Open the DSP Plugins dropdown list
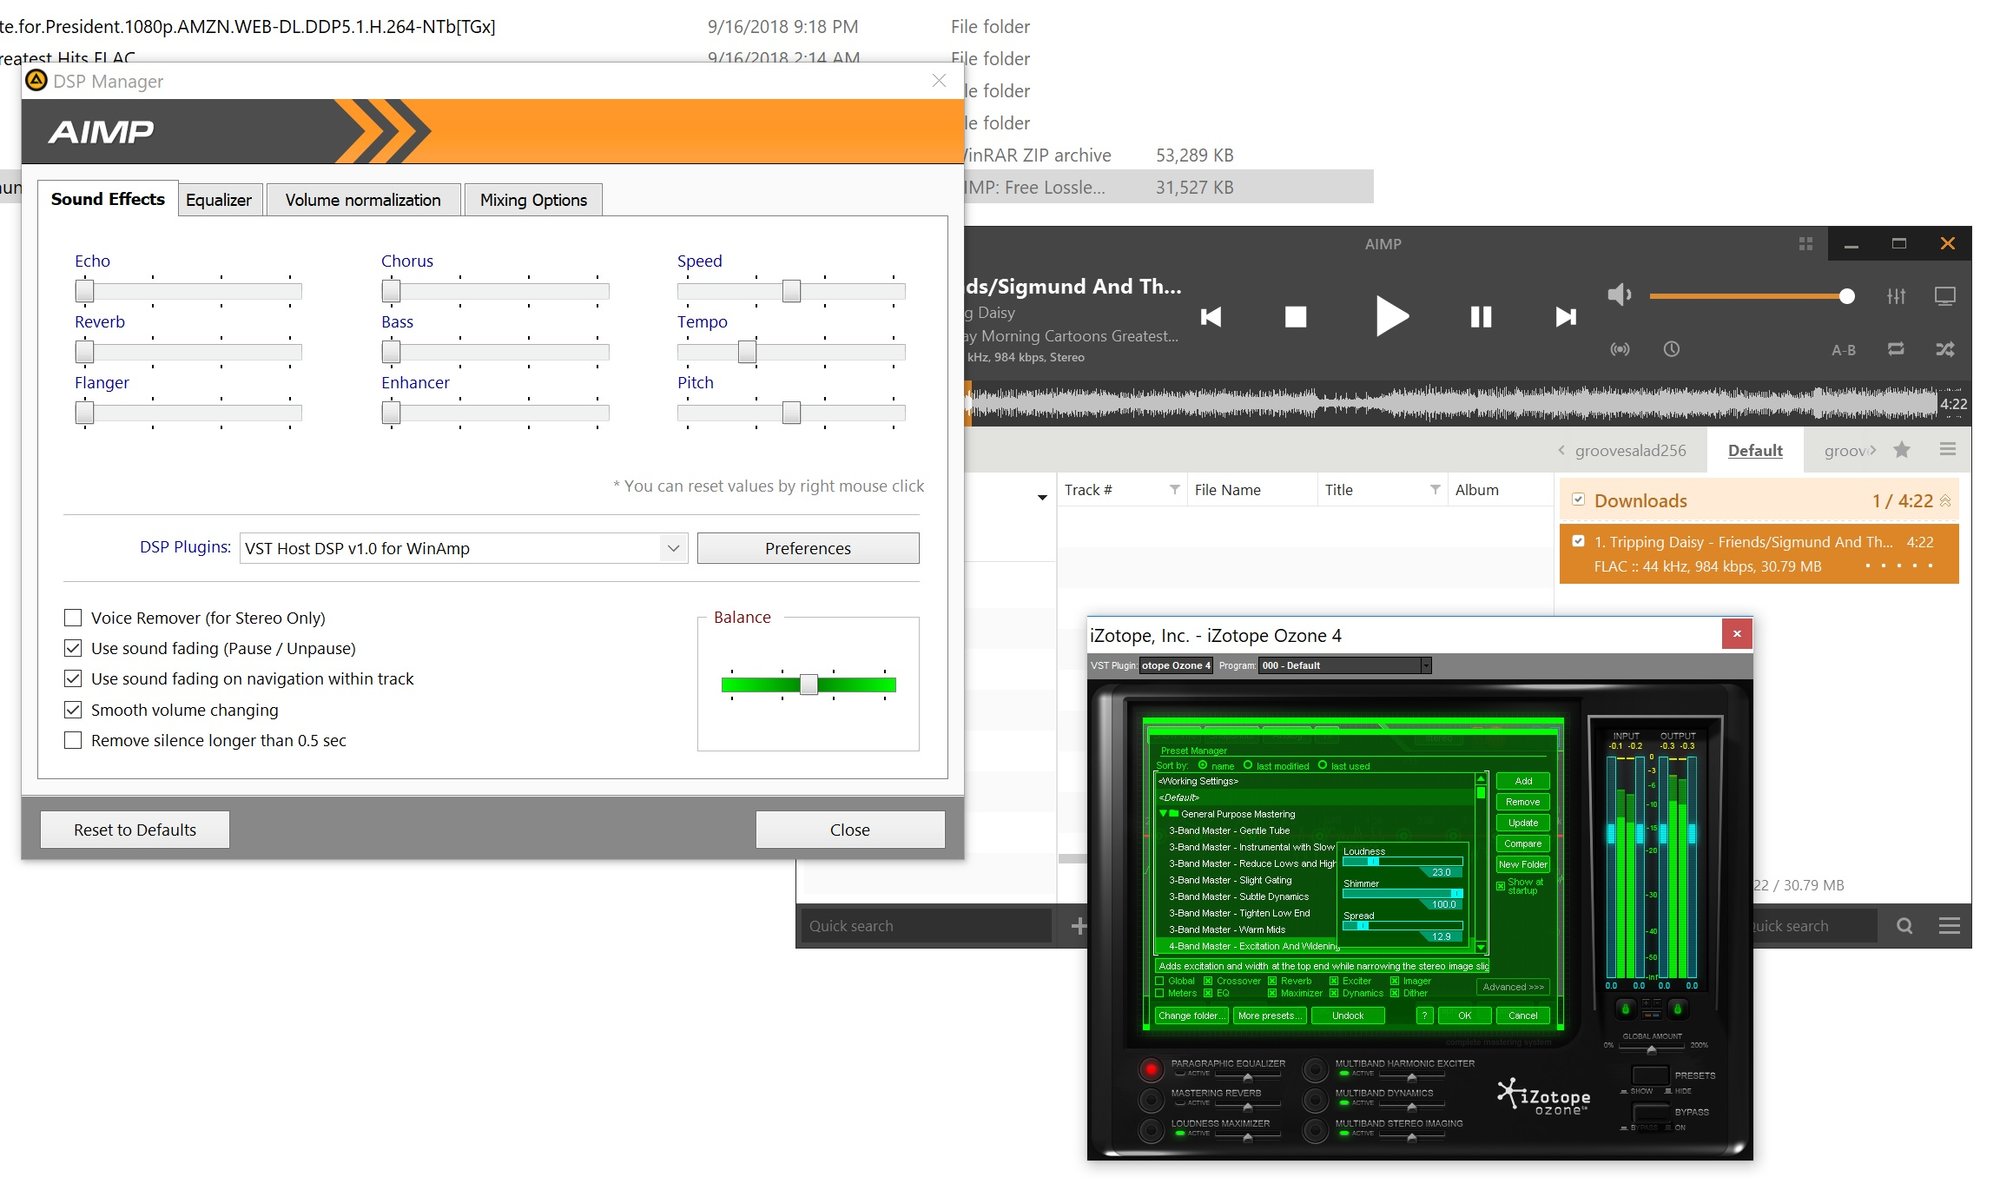 [673, 548]
